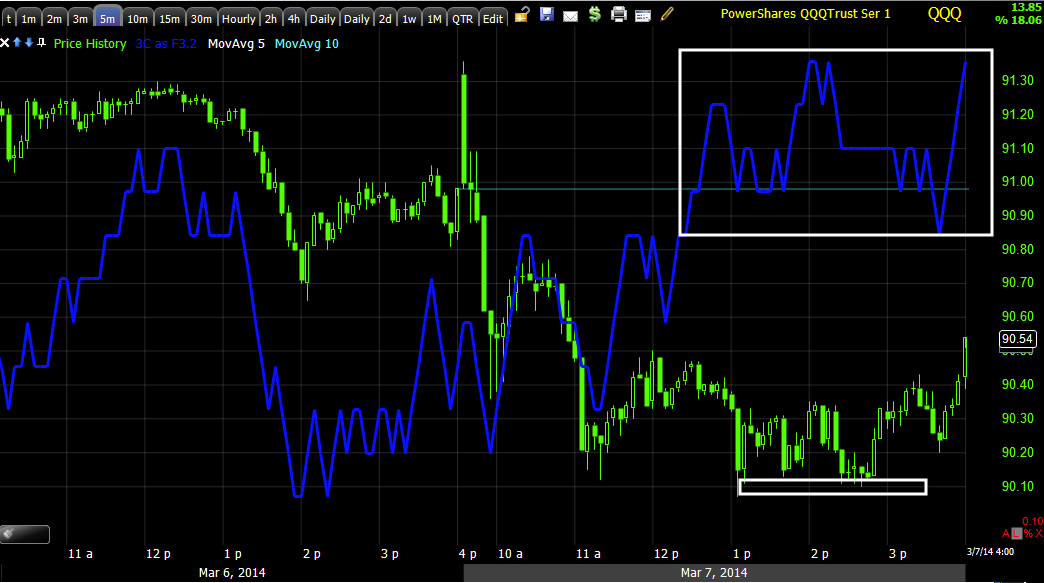Toggle the % percent scale control
This screenshot has width=1044, height=583.
click(x=1028, y=533)
